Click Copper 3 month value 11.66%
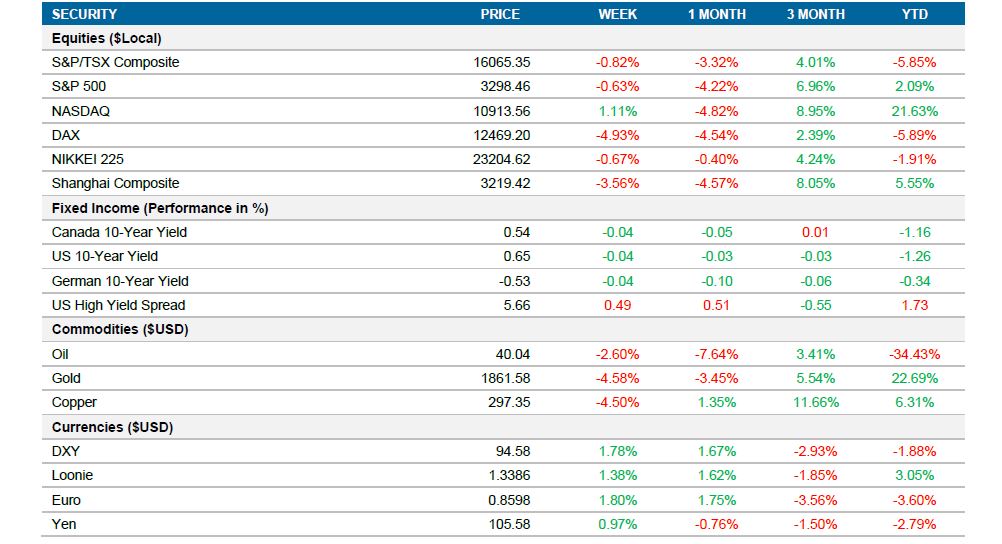This screenshot has height=544, width=1002. 815,403
